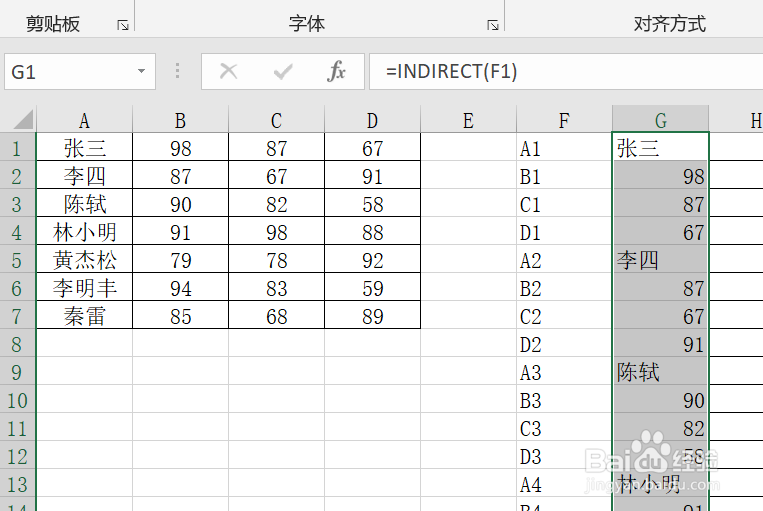763x511 pixels.
Task: Click the Enter checkmark formula button
Action: 283,72
